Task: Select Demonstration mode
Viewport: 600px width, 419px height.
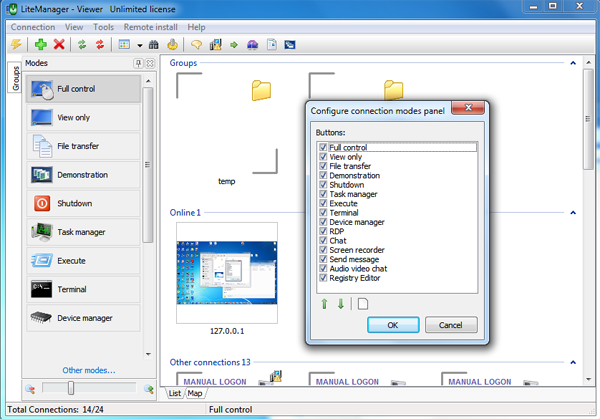Action: tap(83, 175)
